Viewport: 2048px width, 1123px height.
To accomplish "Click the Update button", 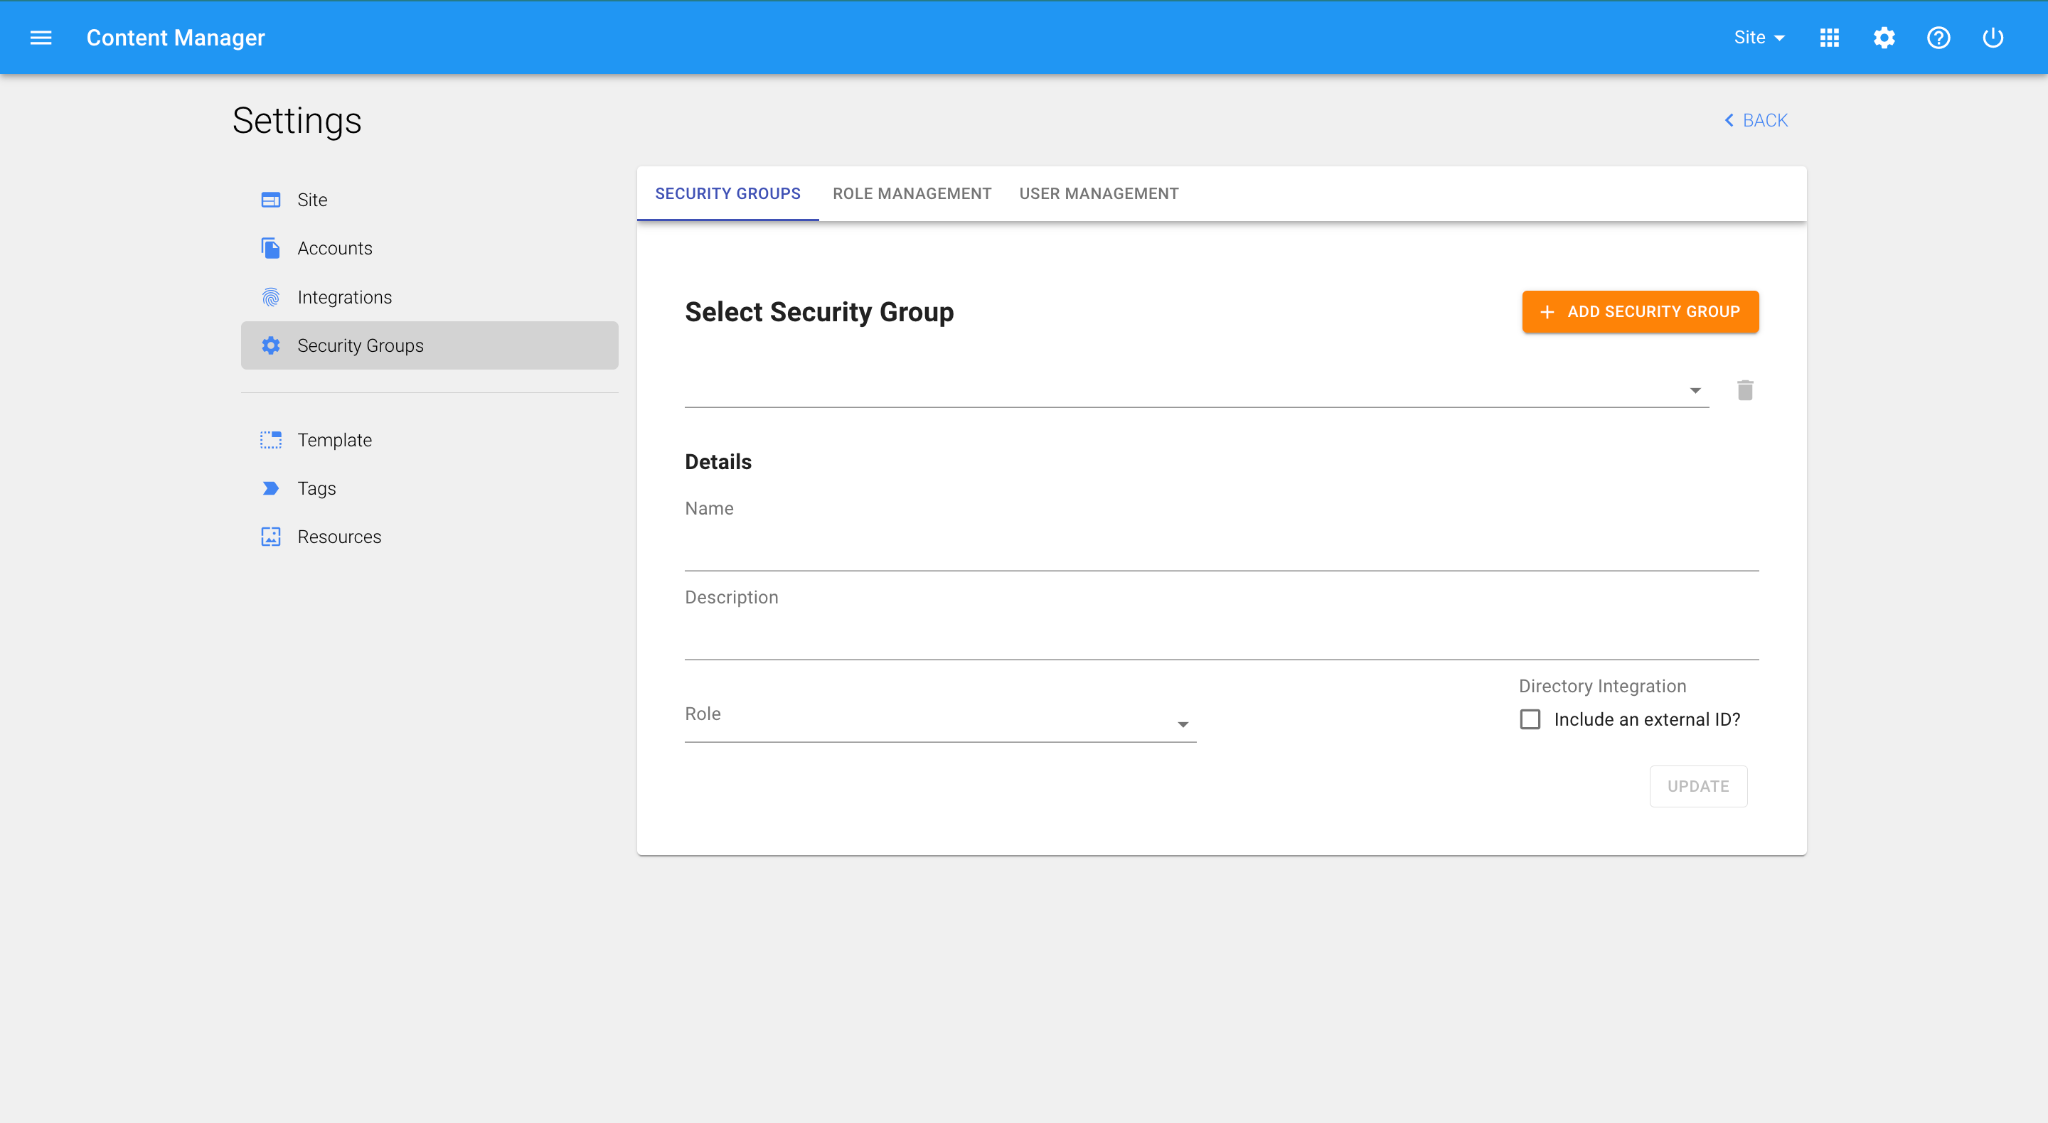I will click(x=1698, y=786).
